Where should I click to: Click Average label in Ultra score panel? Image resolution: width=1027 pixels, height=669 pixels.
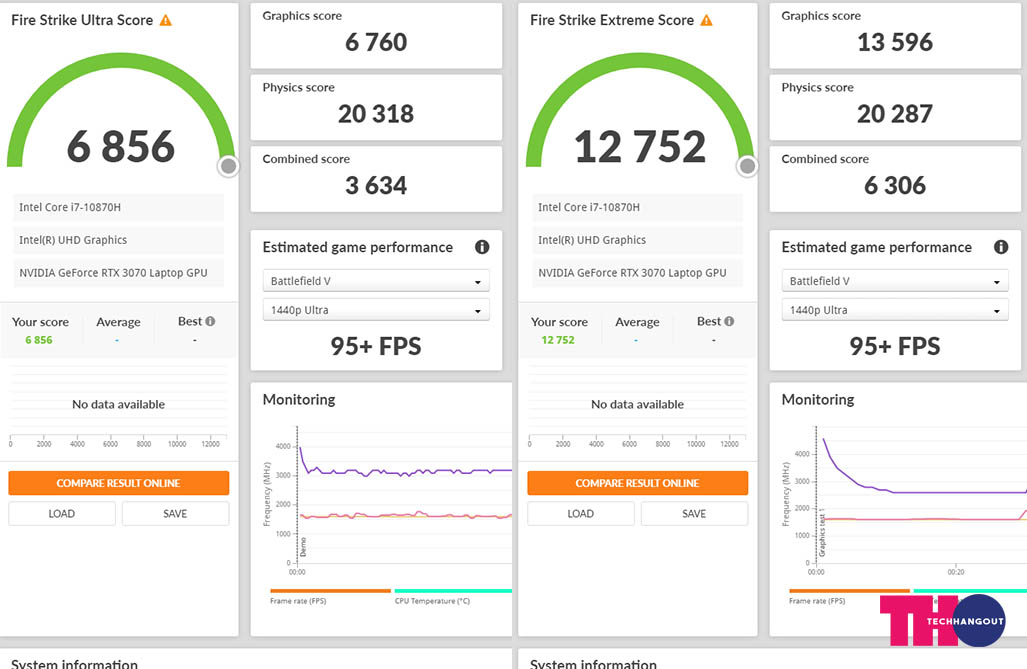(x=119, y=322)
